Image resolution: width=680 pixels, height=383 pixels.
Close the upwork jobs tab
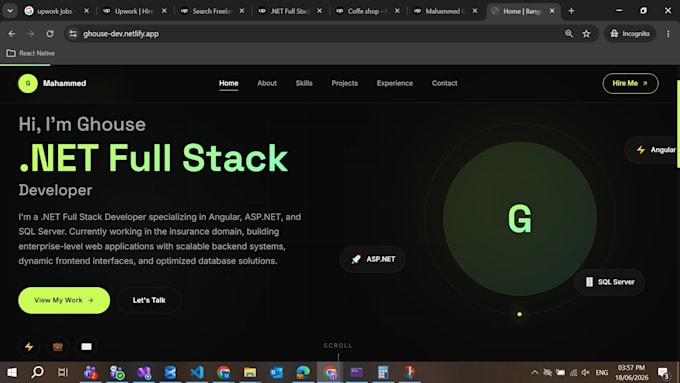click(x=86, y=11)
